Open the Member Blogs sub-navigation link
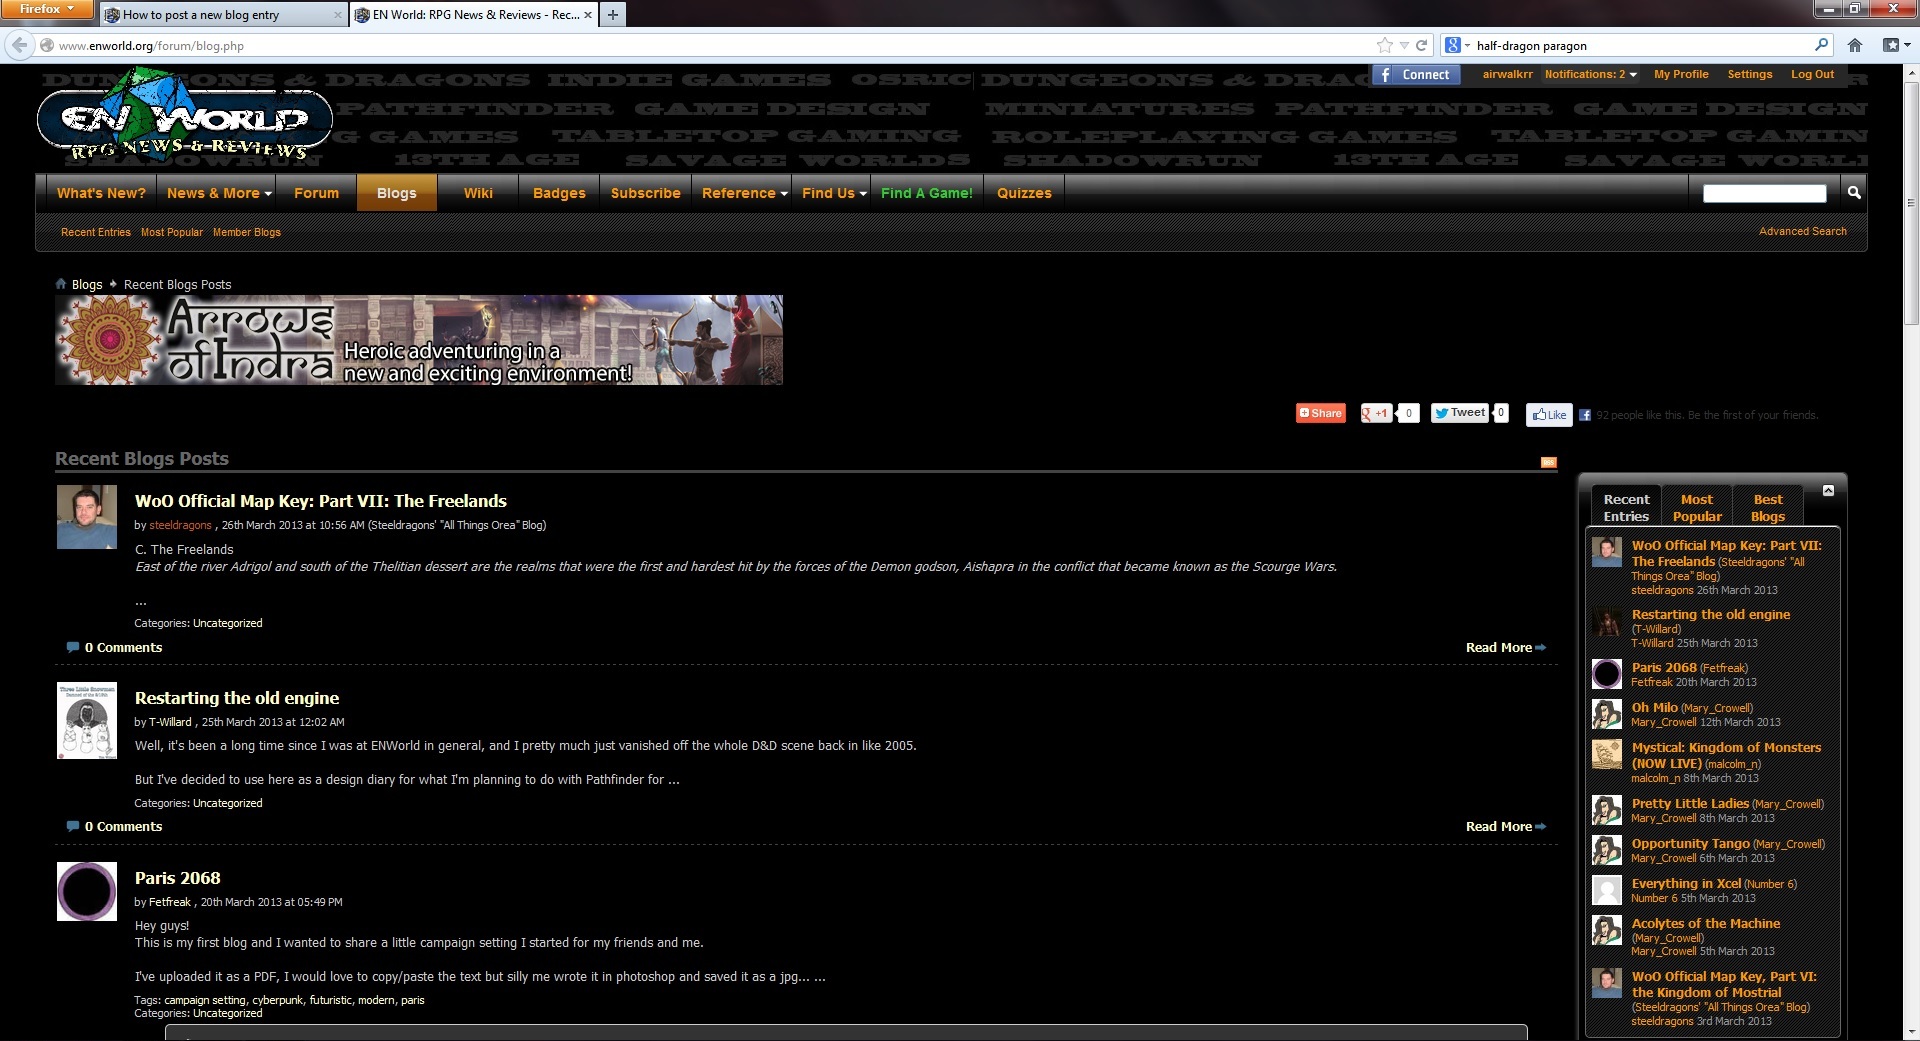 (x=246, y=232)
